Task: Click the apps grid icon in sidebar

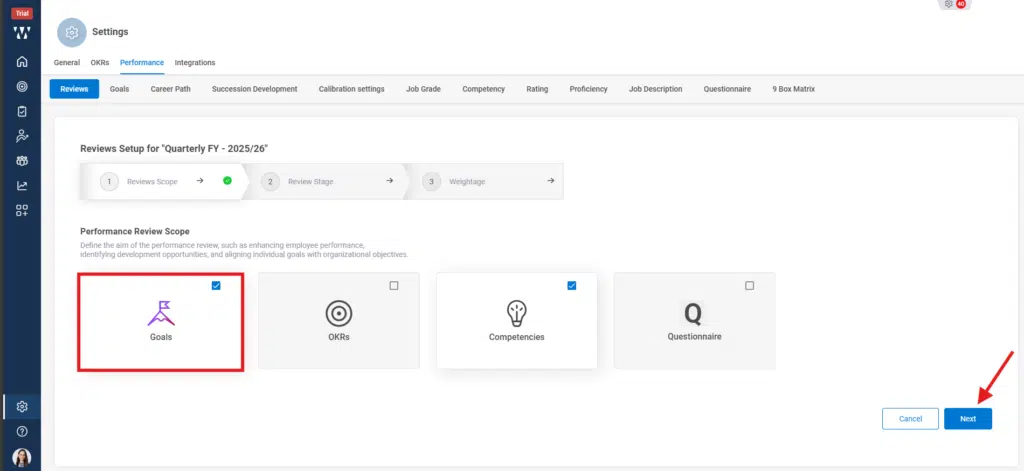Action: (x=21, y=210)
